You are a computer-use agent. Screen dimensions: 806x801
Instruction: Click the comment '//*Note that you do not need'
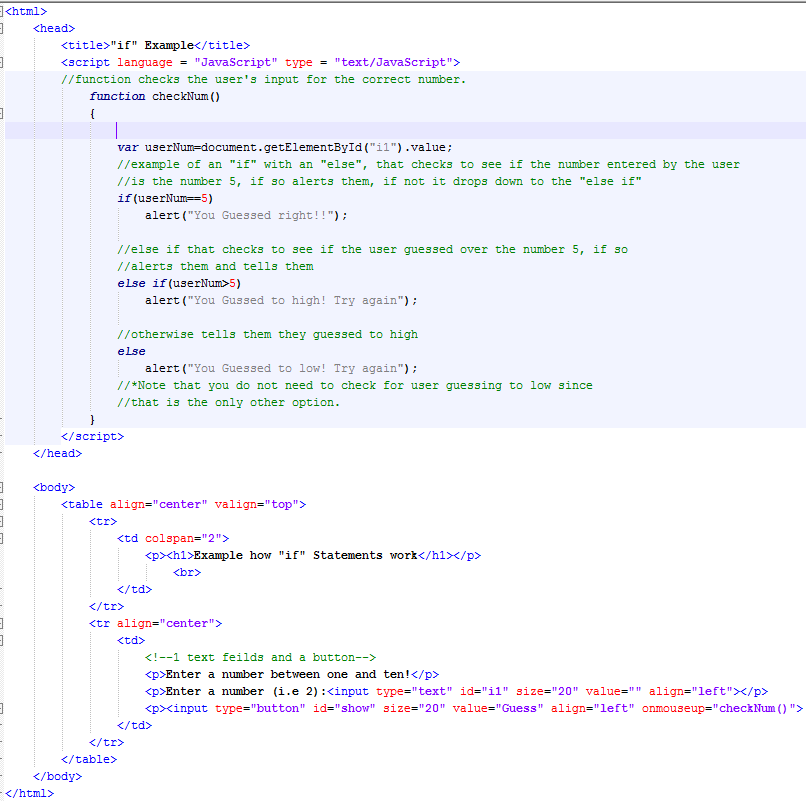[355, 385]
